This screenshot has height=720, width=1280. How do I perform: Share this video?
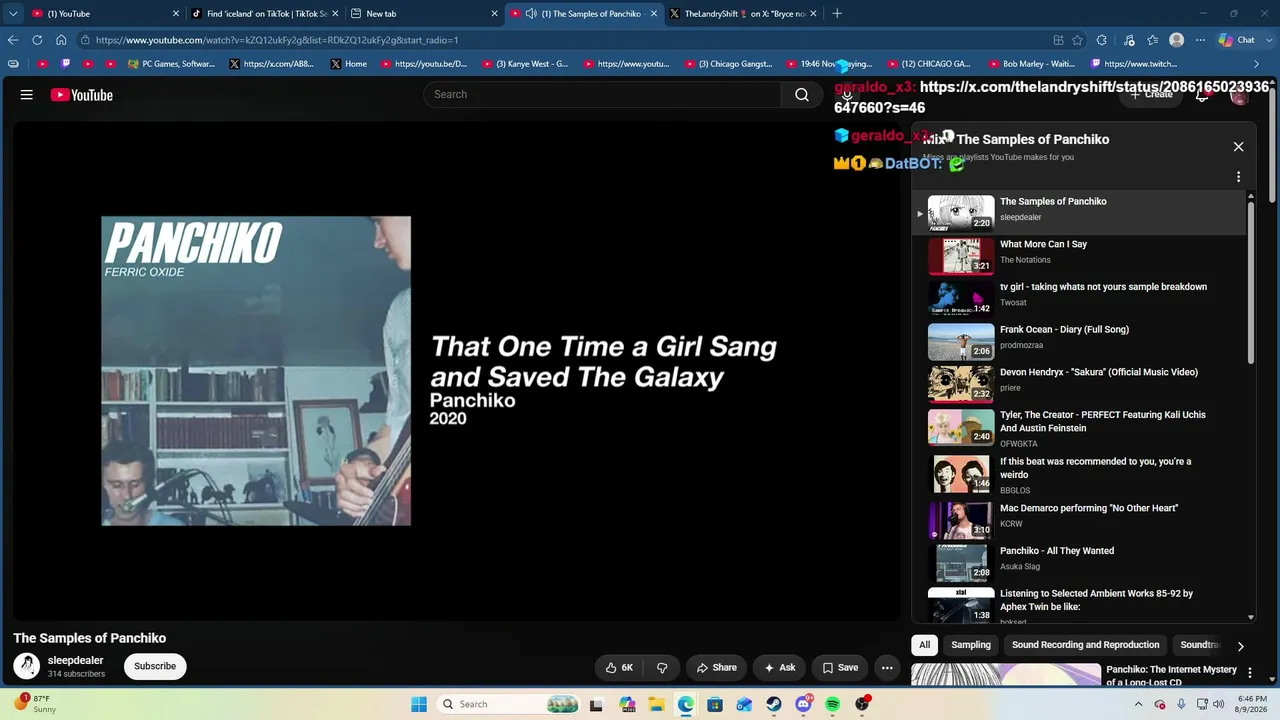pos(717,668)
